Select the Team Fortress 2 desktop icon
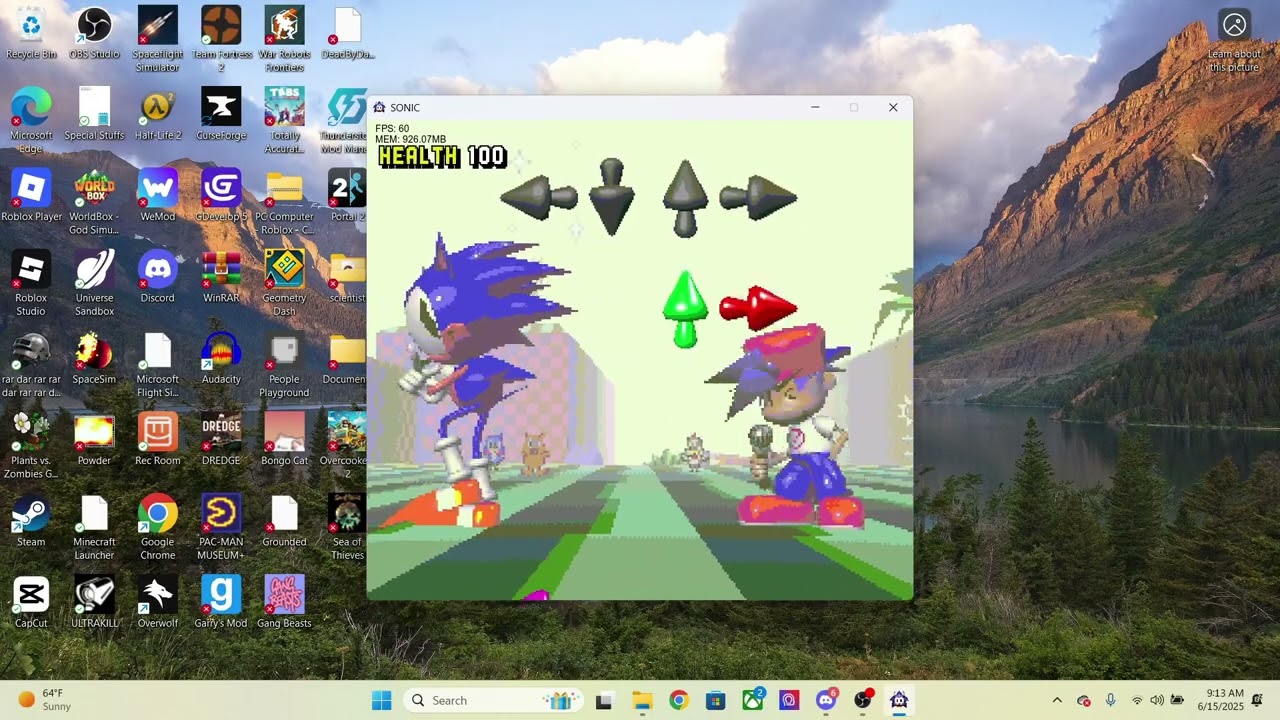This screenshot has height=720, width=1280. (x=221, y=38)
